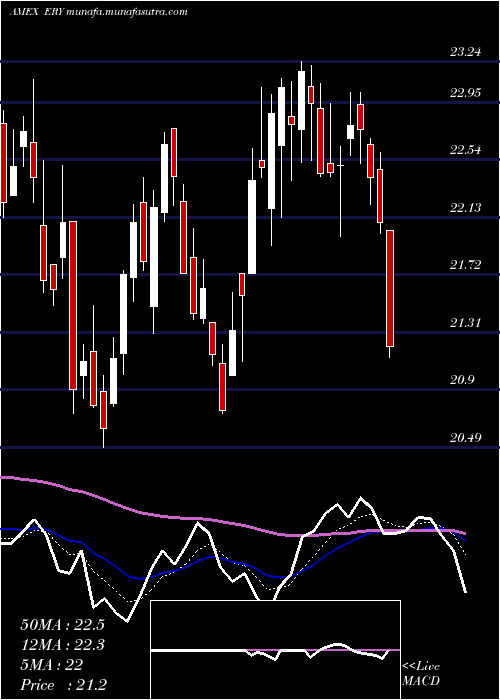Image resolution: width=500 pixels, height=700 pixels.
Task: Click the 22.95 price level label
Action: [x=465, y=93]
